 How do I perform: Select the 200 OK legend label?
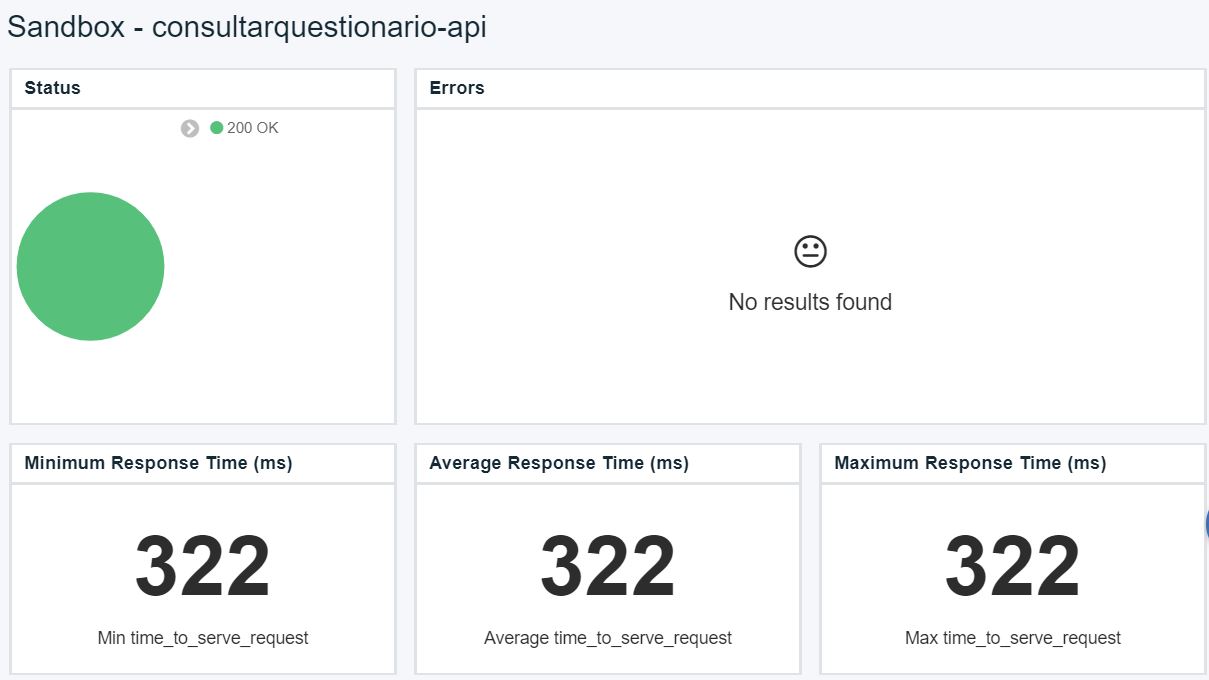pyautogui.click(x=253, y=128)
